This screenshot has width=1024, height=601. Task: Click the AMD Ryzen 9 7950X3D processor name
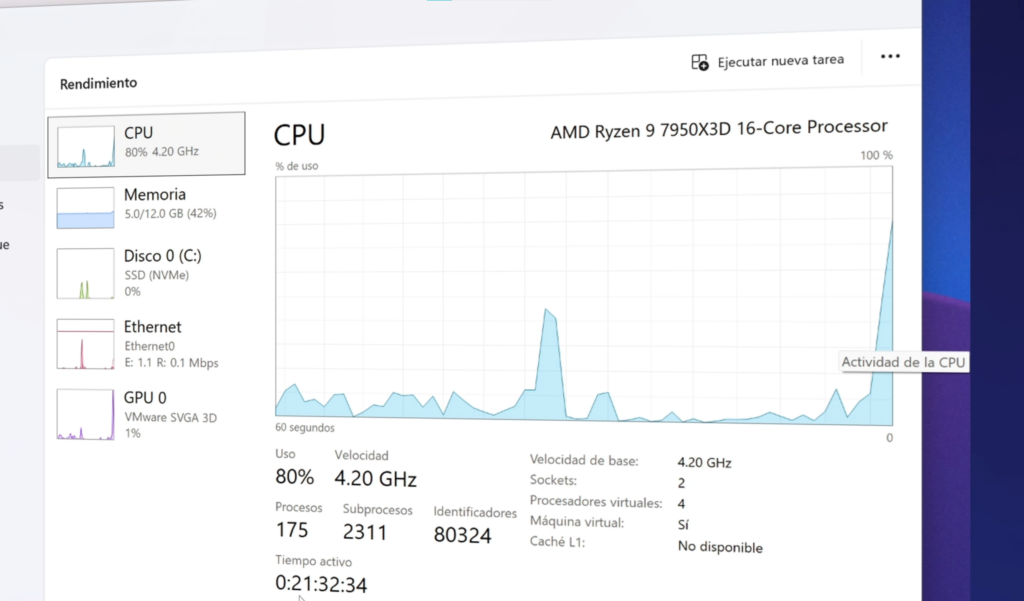pos(718,129)
